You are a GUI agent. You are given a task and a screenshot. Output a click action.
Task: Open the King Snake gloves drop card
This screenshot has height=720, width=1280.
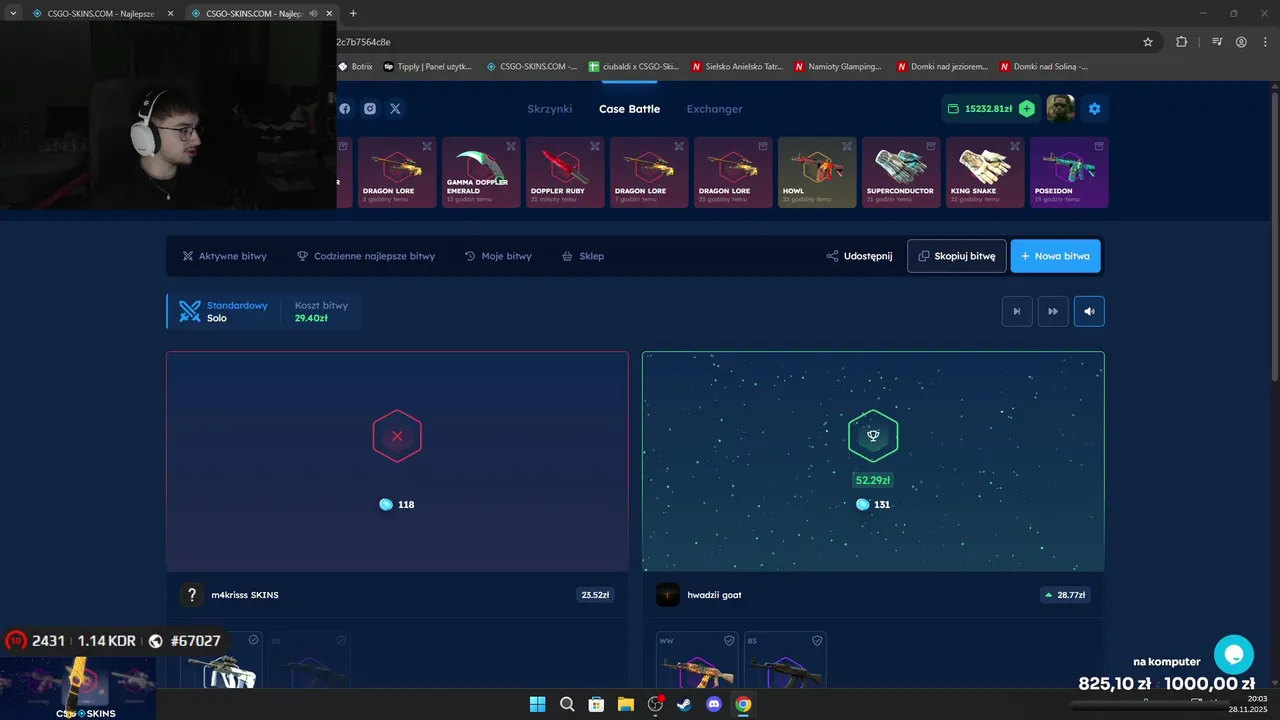click(x=985, y=172)
